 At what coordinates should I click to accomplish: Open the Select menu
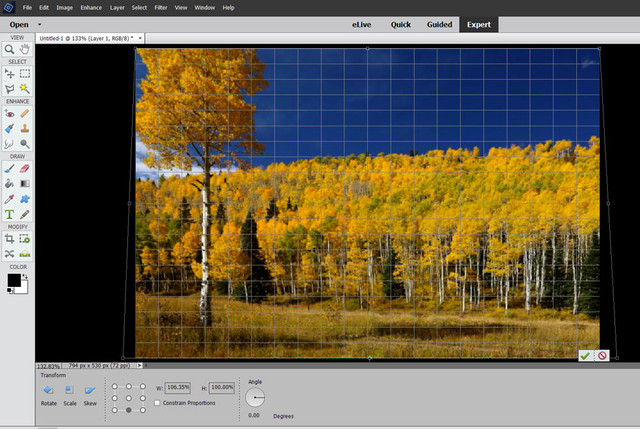[139, 7]
